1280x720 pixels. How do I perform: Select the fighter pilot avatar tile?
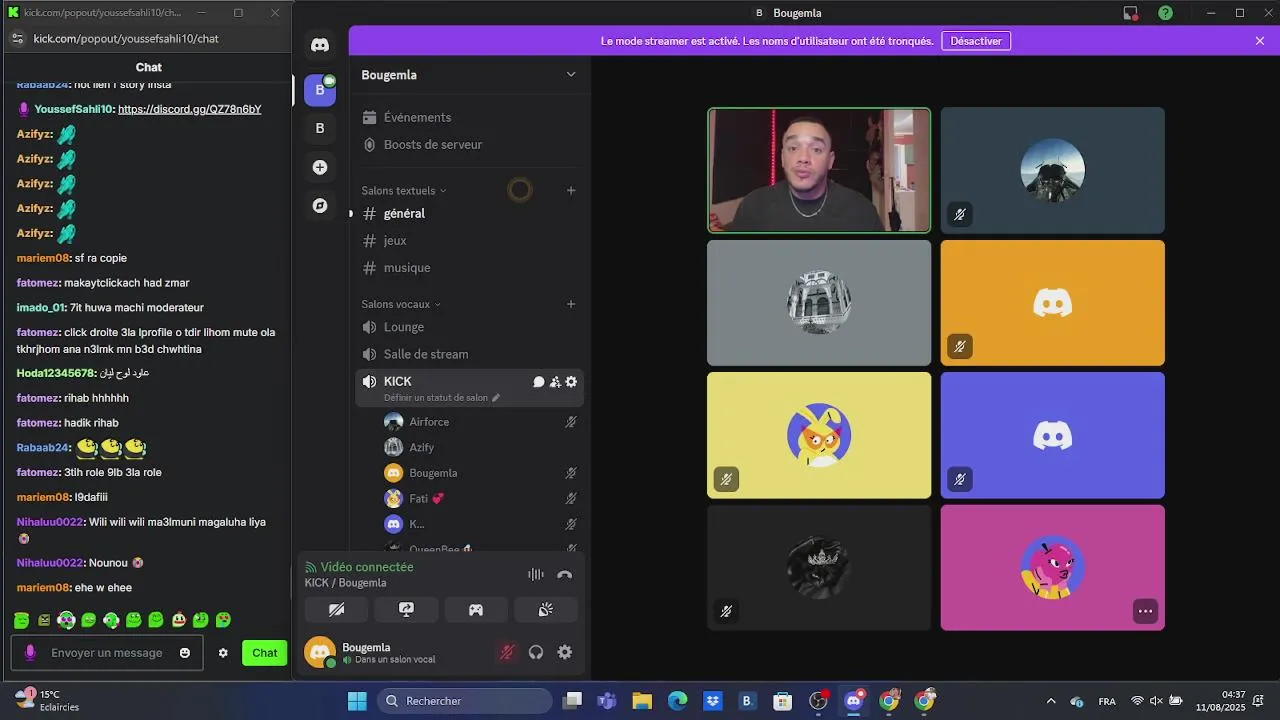(x=1052, y=170)
